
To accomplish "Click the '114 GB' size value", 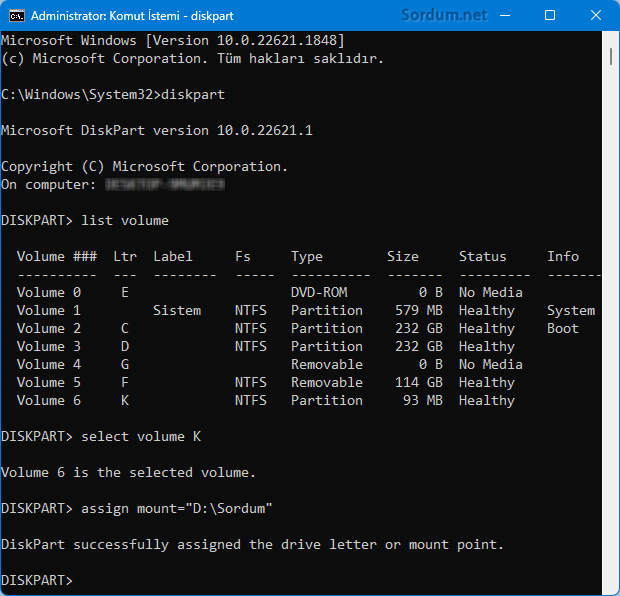I will [x=419, y=382].
